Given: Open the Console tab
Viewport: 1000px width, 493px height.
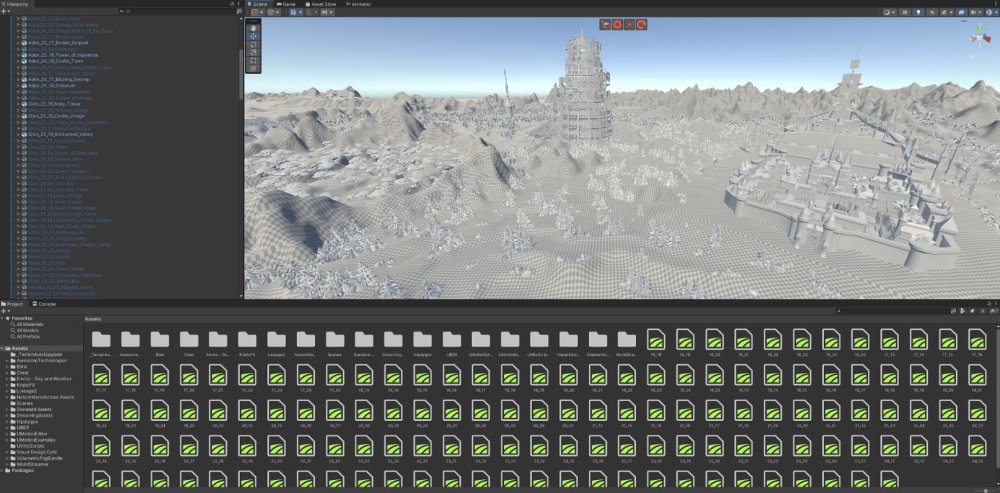Looking at the screenshot, I should (x=45, y=303).
